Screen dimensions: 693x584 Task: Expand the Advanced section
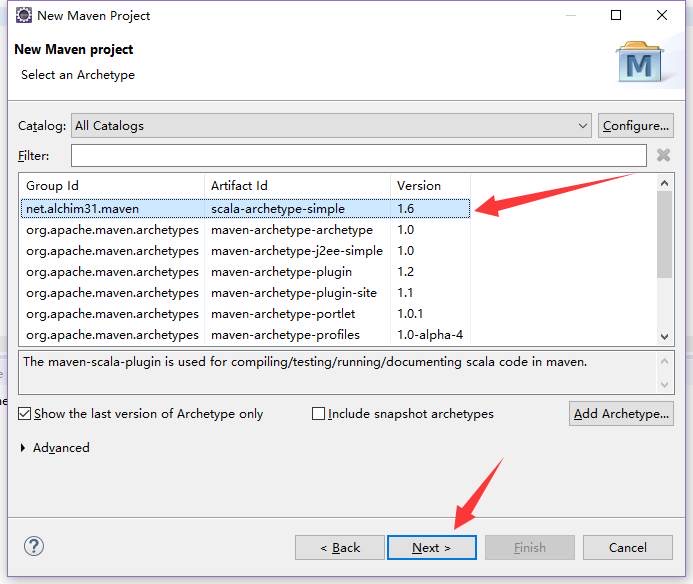coord(24,448)
